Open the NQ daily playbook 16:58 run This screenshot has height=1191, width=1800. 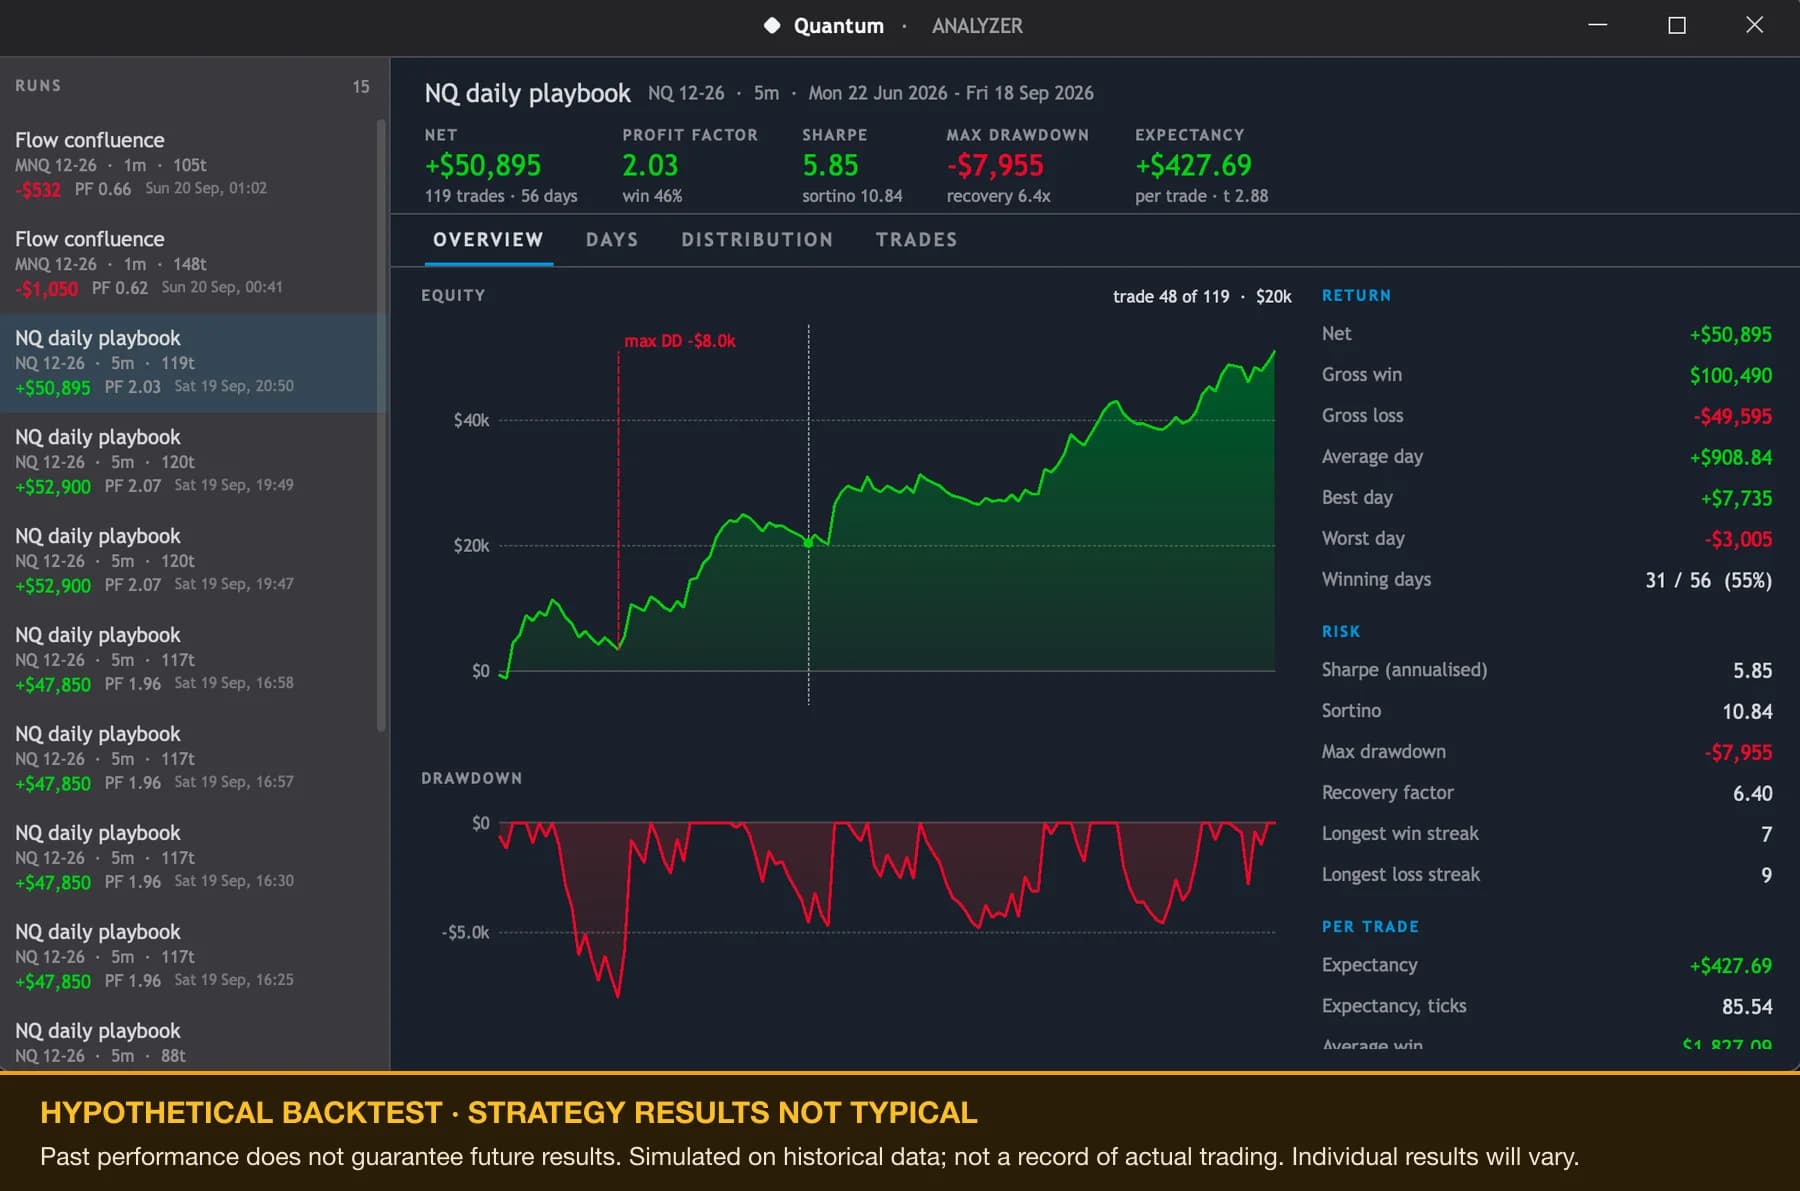point(188,660)
